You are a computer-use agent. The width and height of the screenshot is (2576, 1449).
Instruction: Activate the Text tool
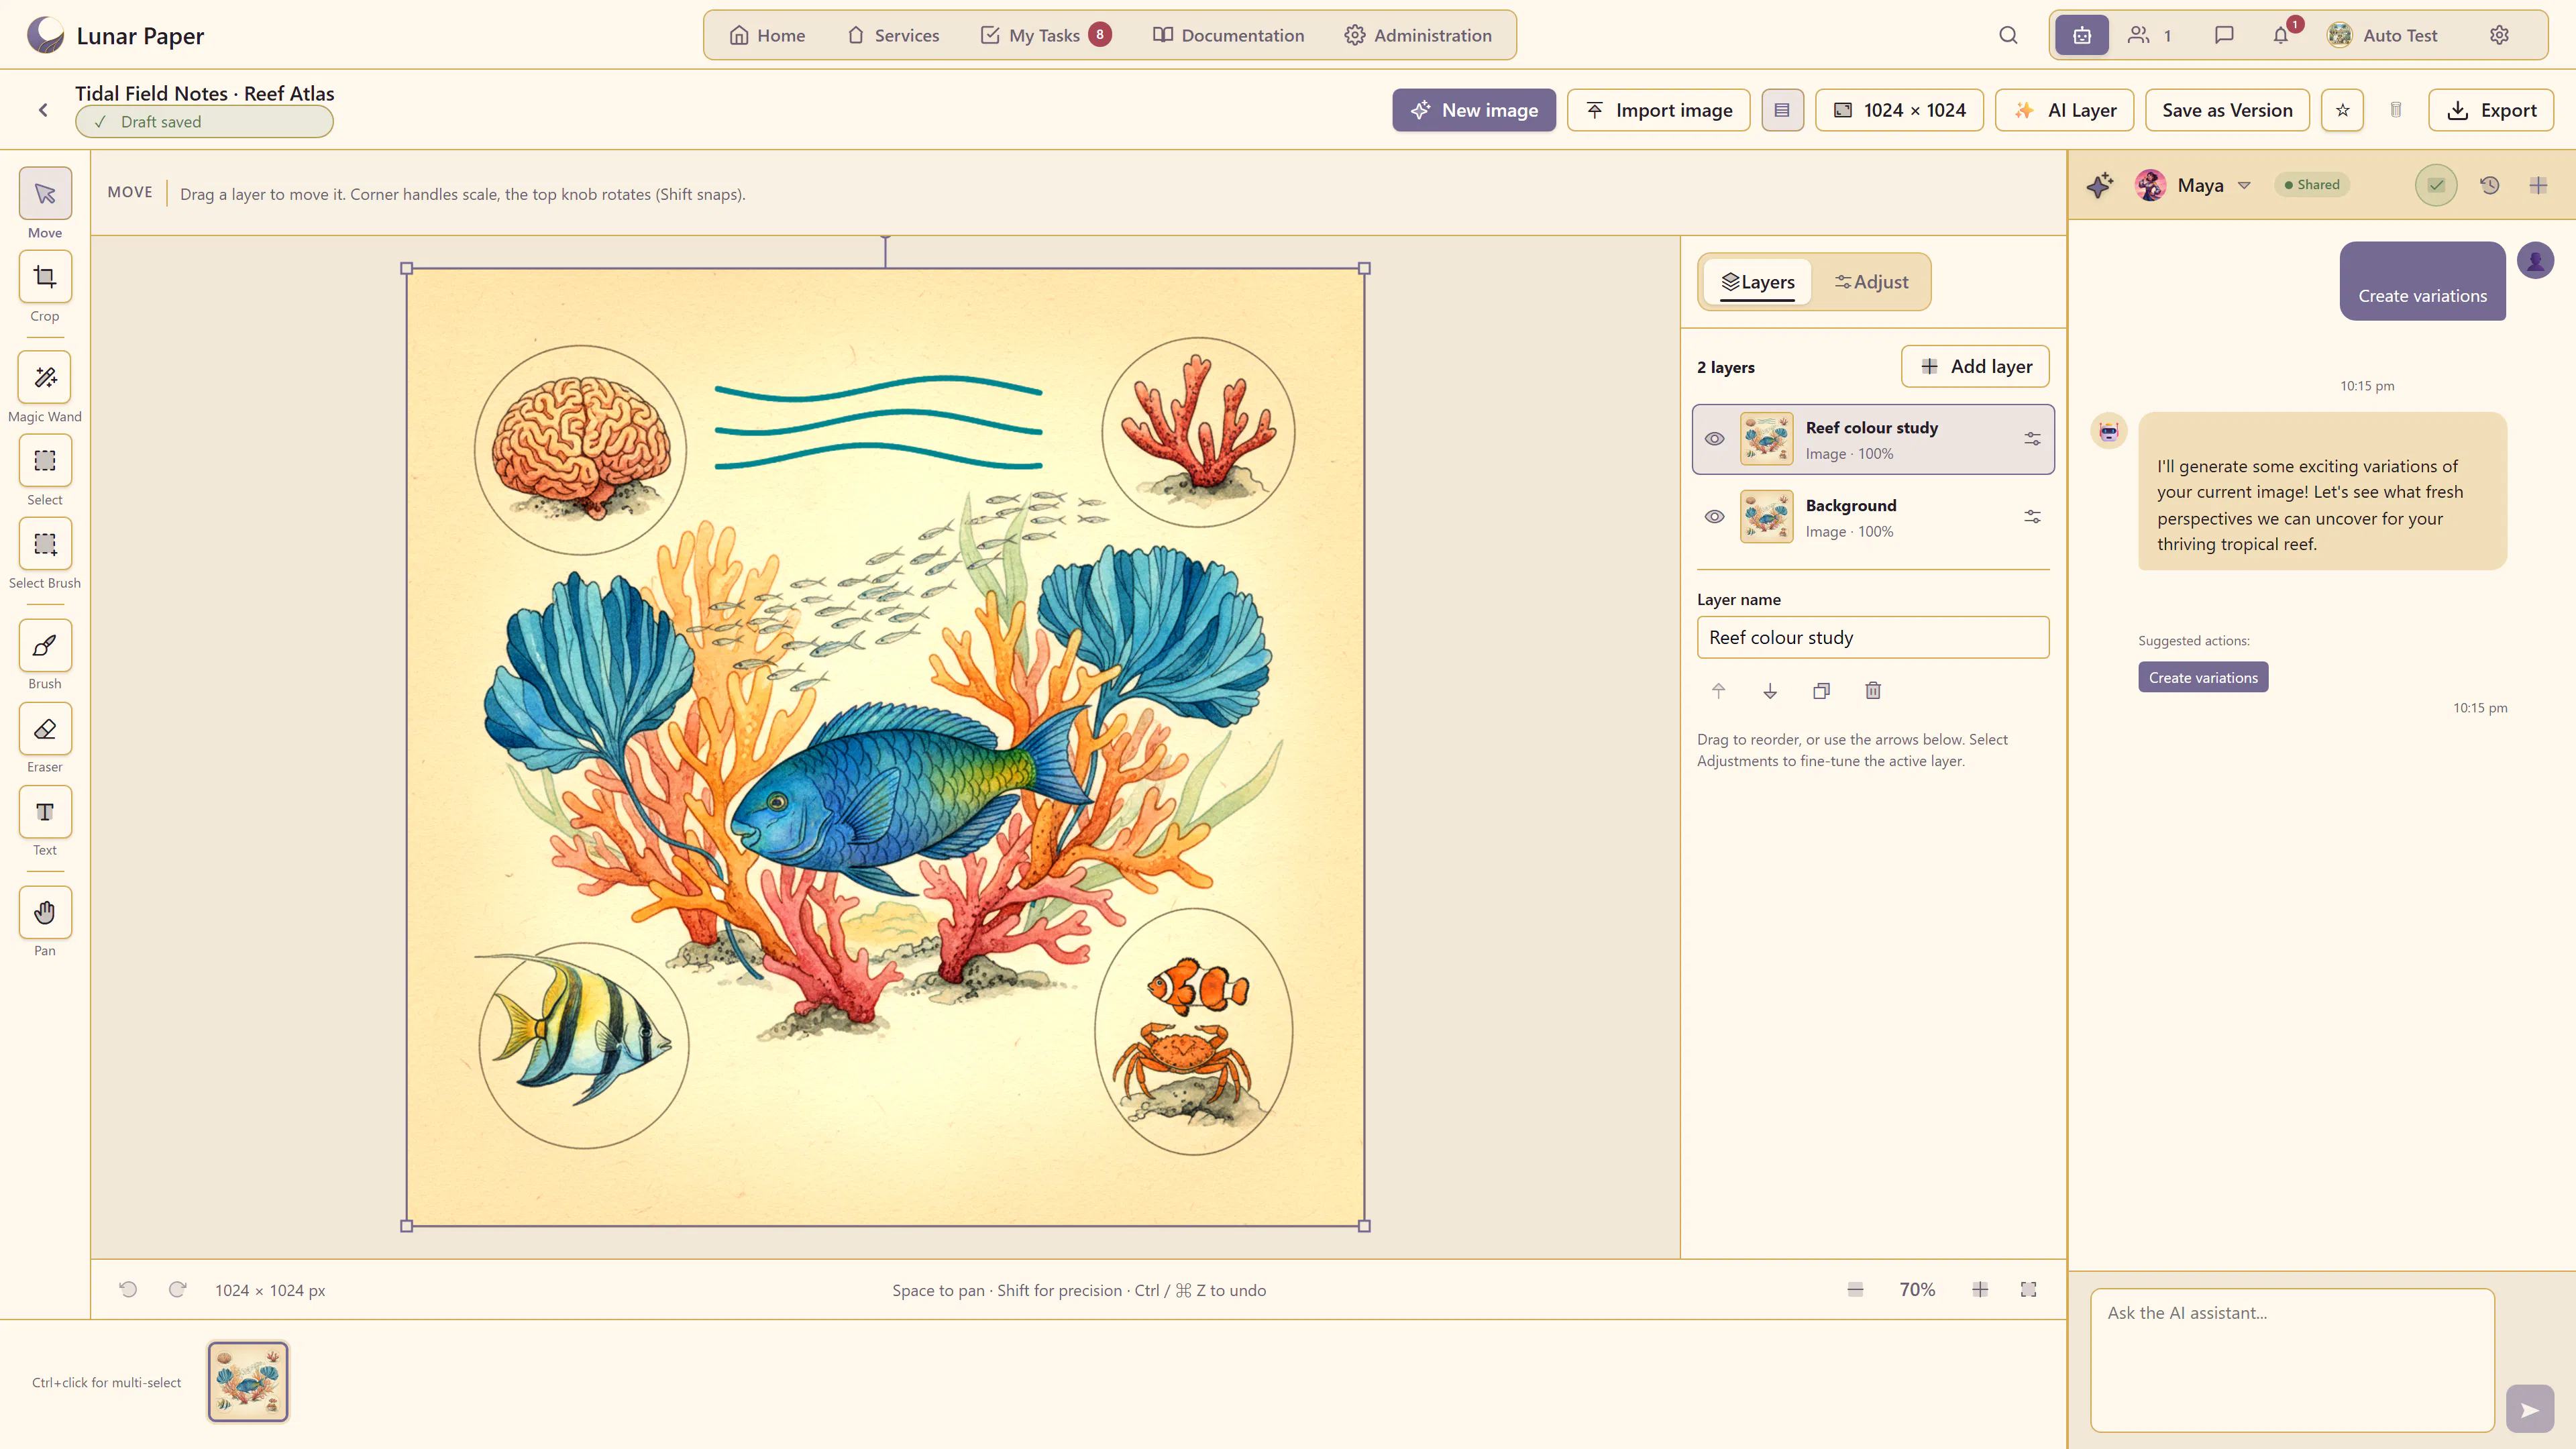point(45,811)
